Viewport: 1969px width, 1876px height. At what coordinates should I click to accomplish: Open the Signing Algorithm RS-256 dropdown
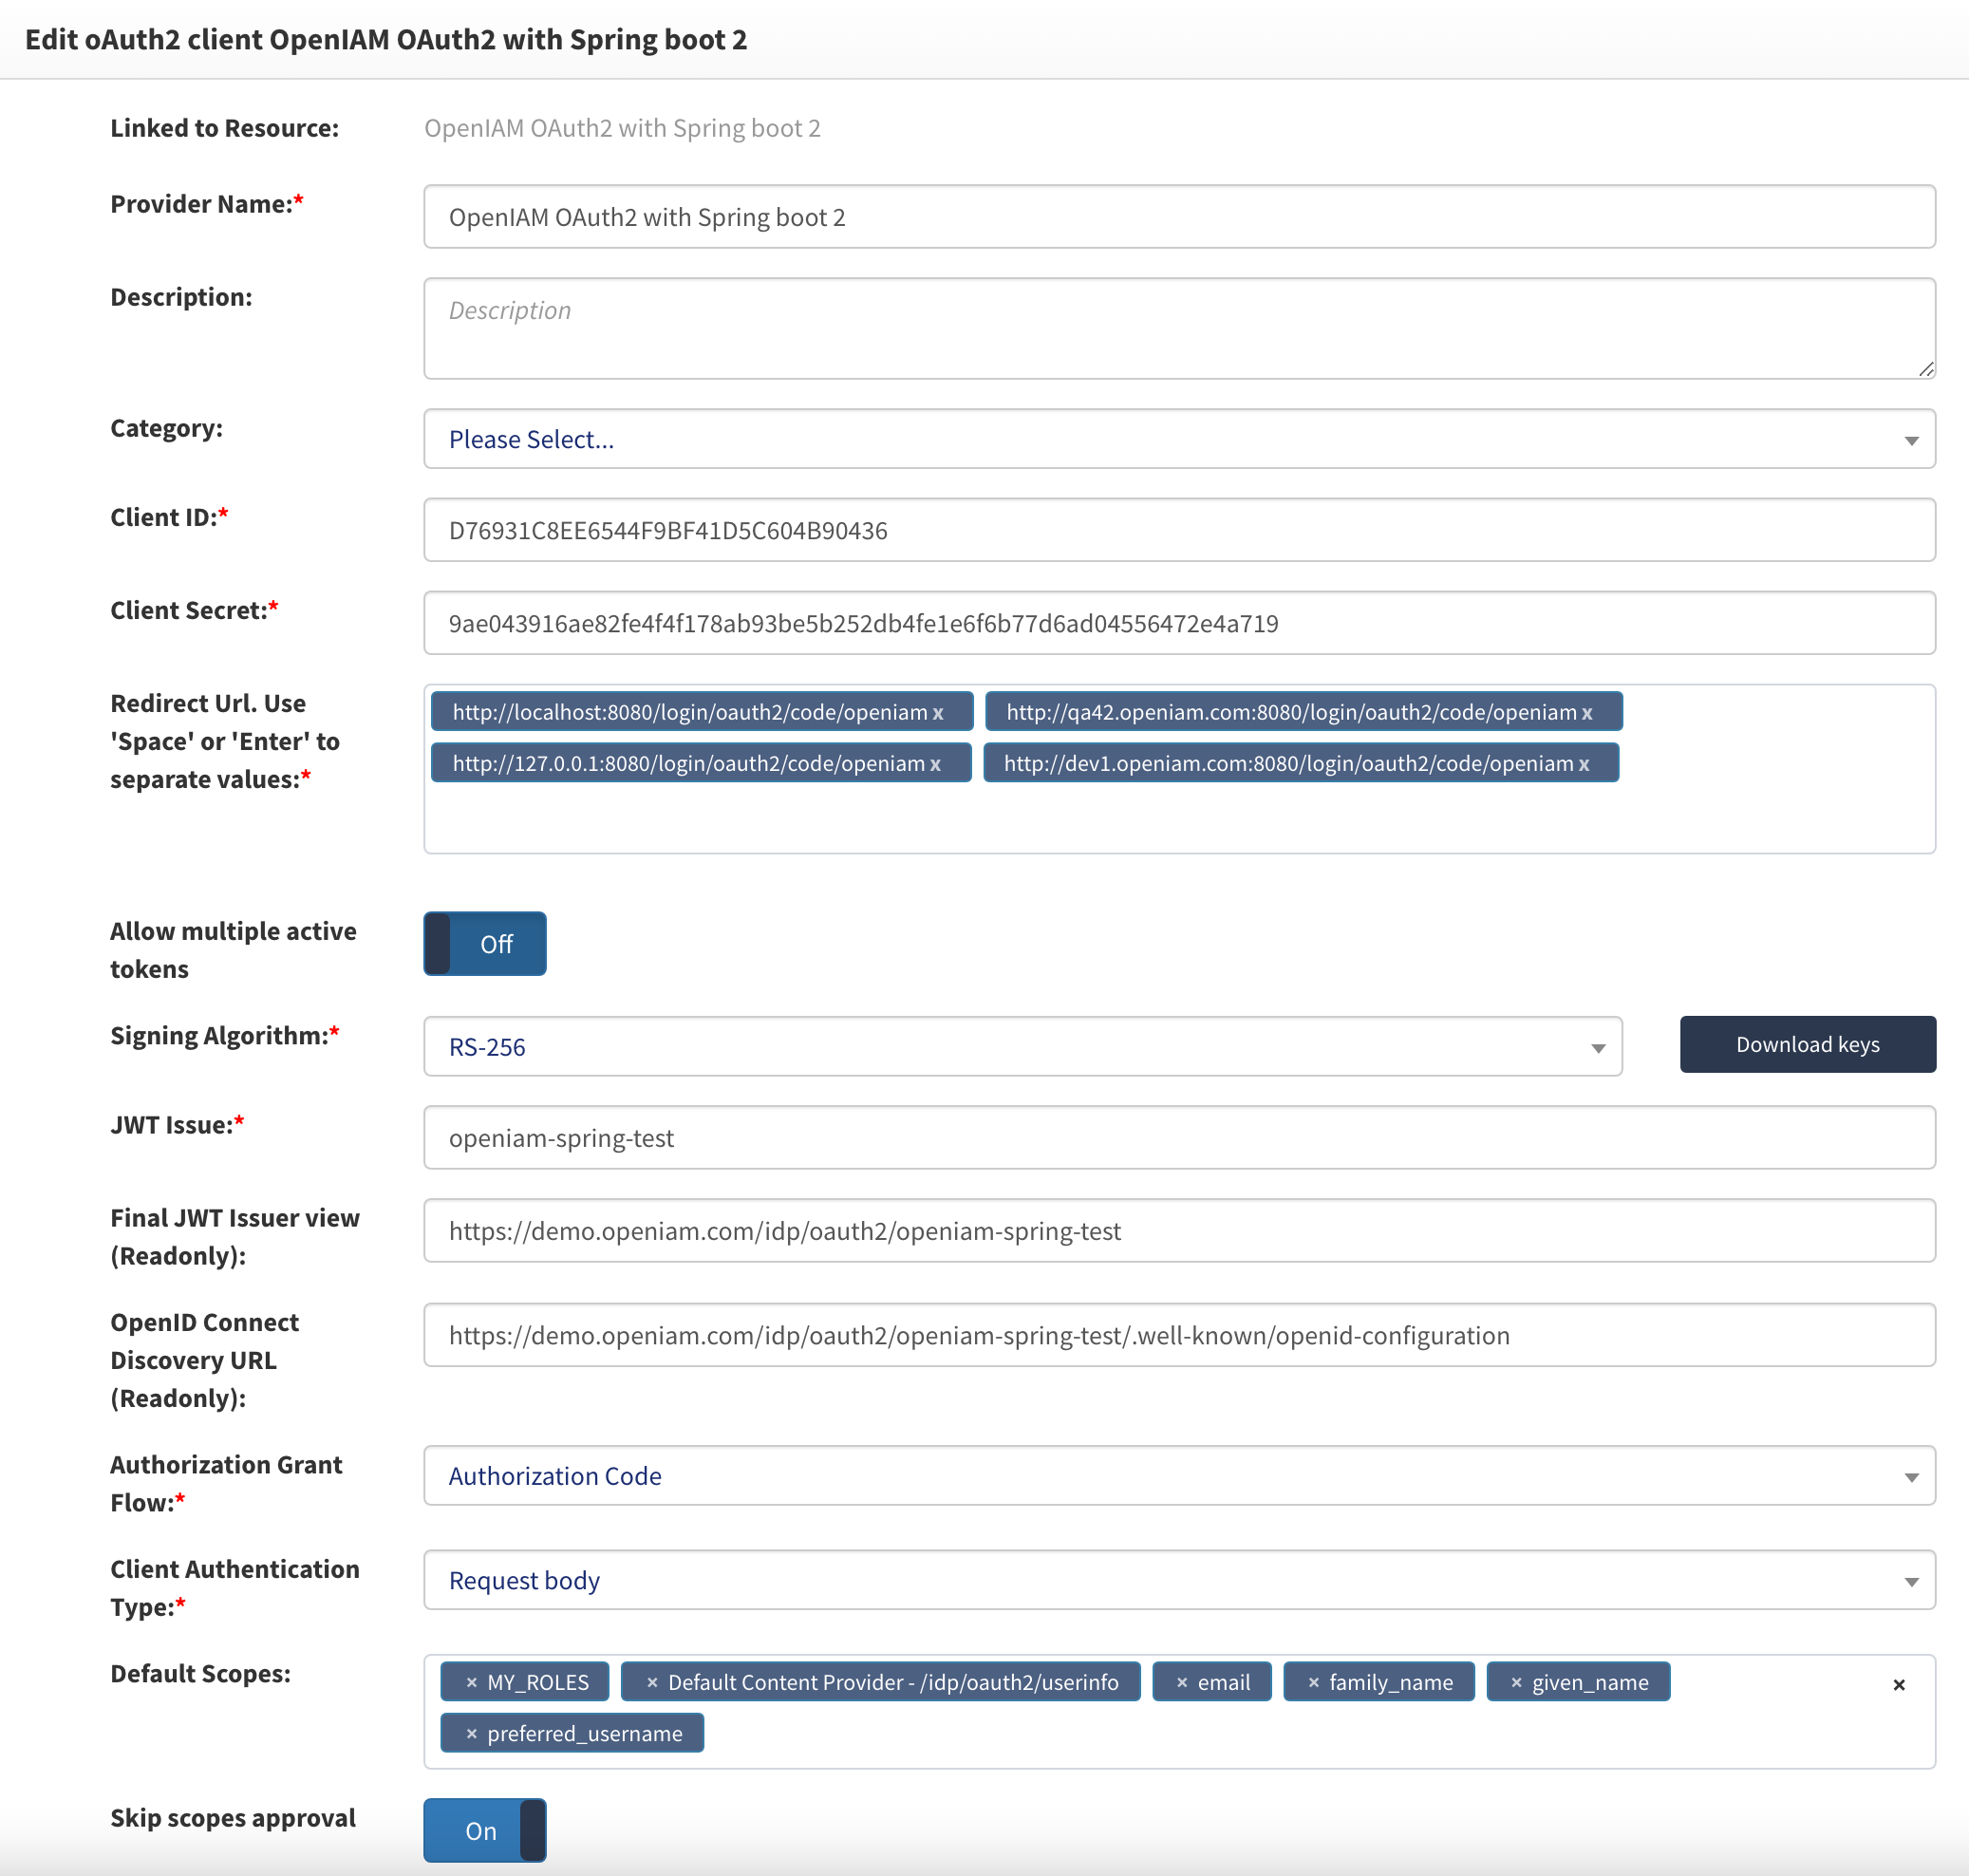pos(1023,1047)
